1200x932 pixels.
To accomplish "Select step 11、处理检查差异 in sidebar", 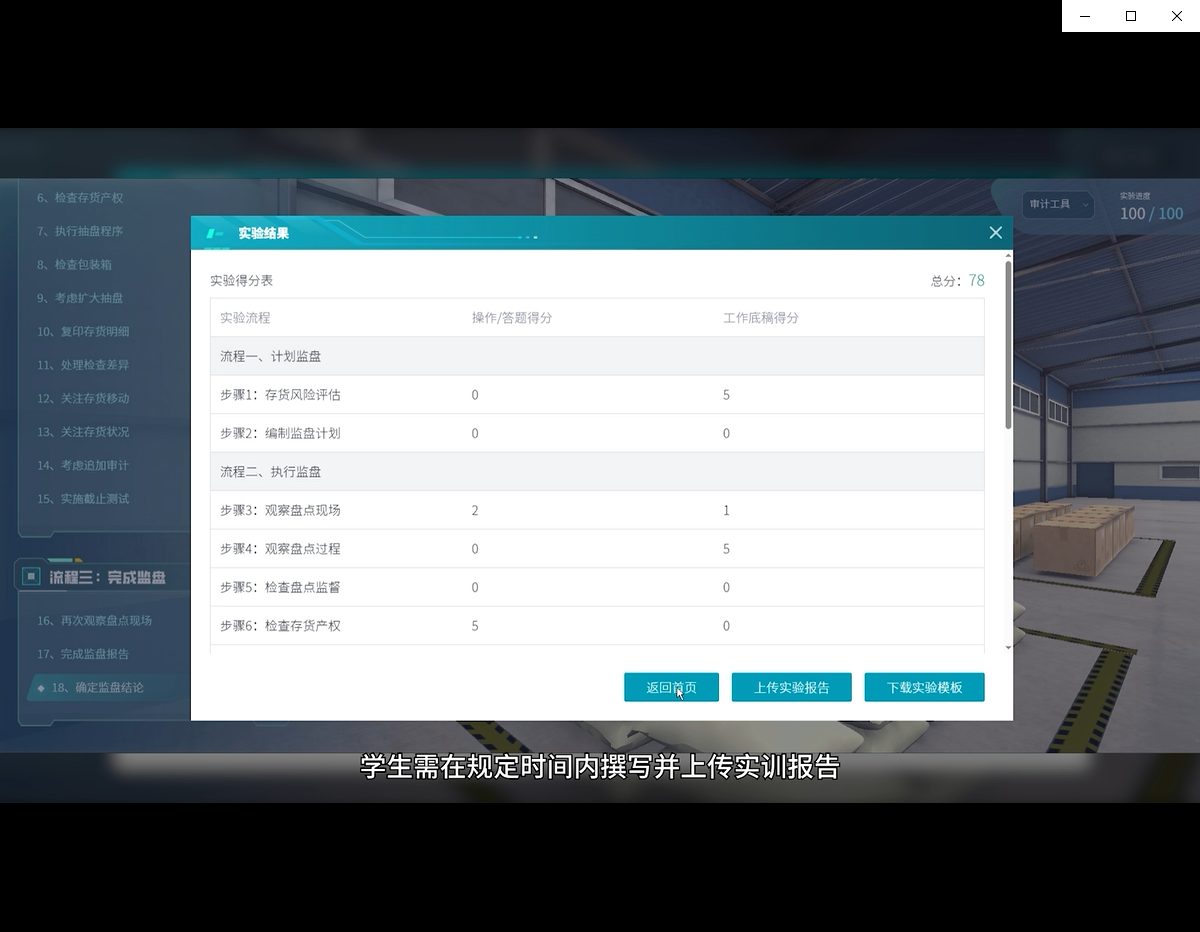I will 83,365.
